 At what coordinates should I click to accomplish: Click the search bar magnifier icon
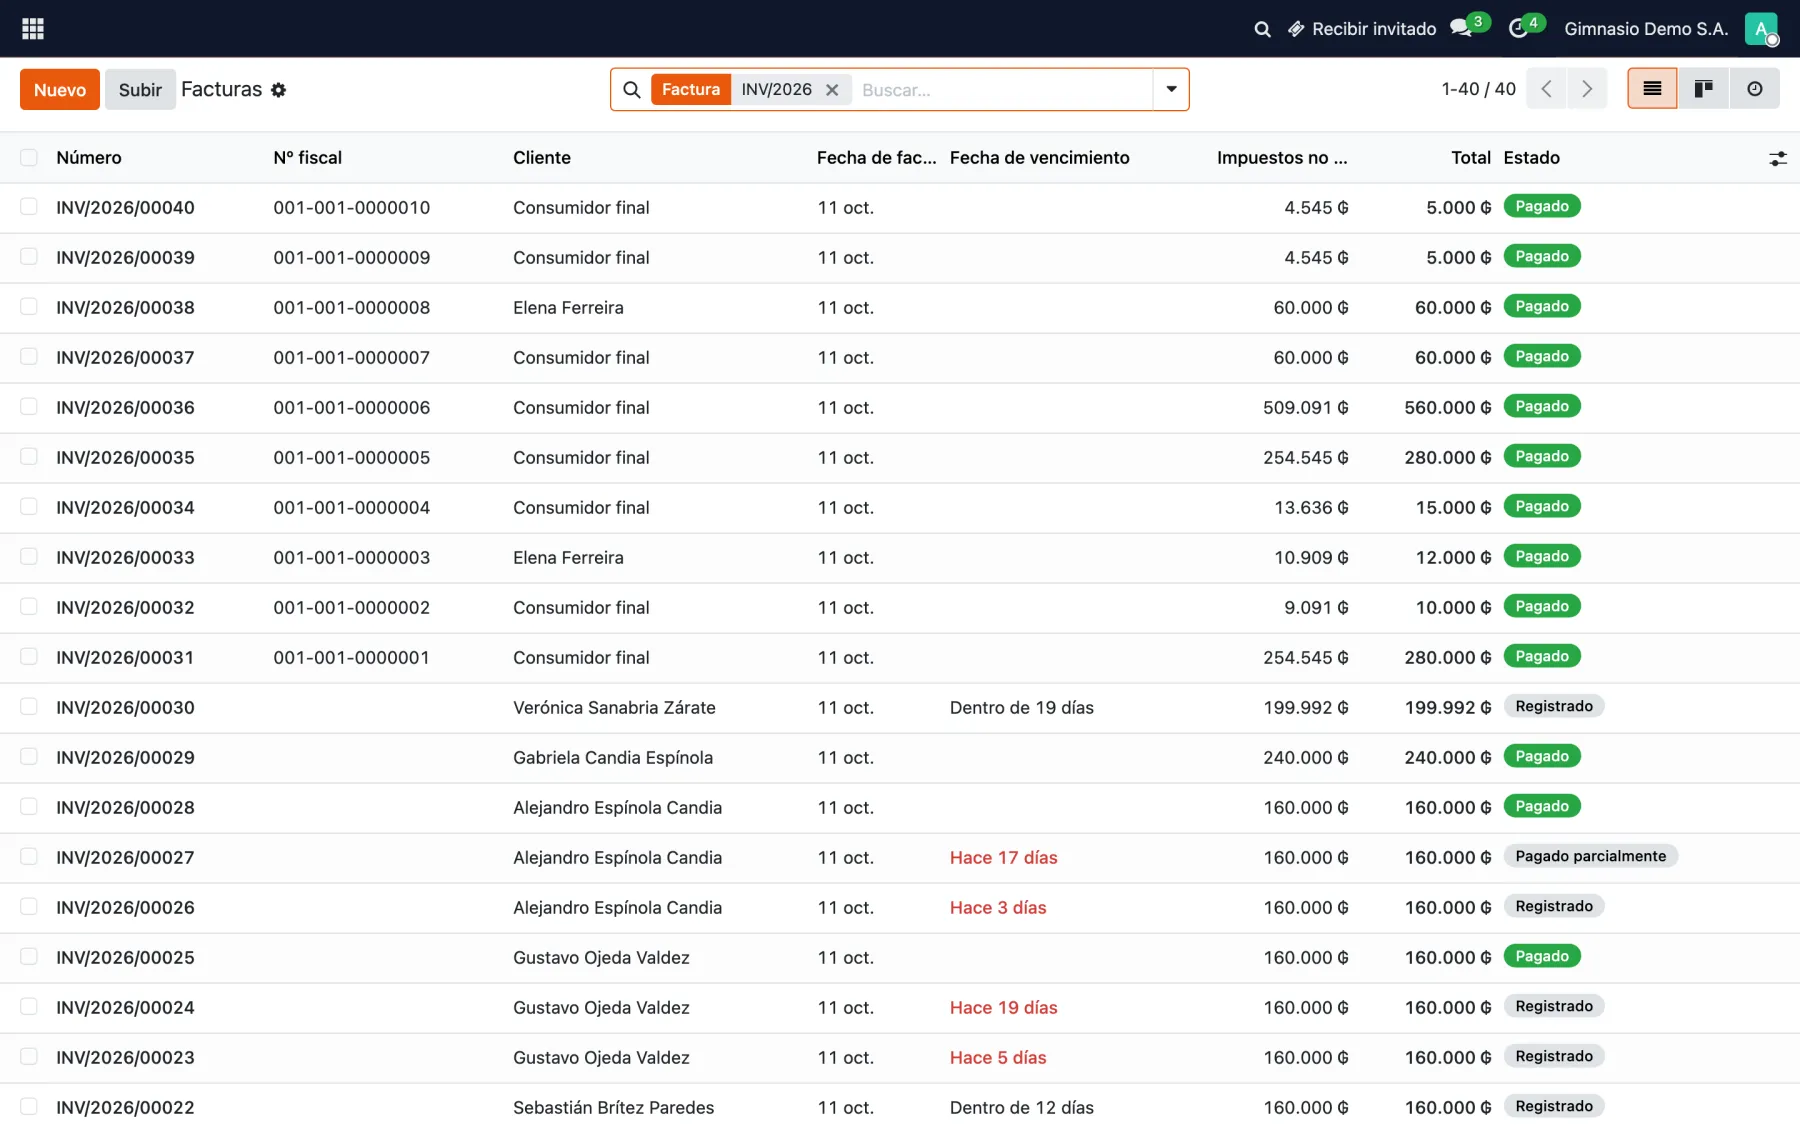tap(631, 90)
